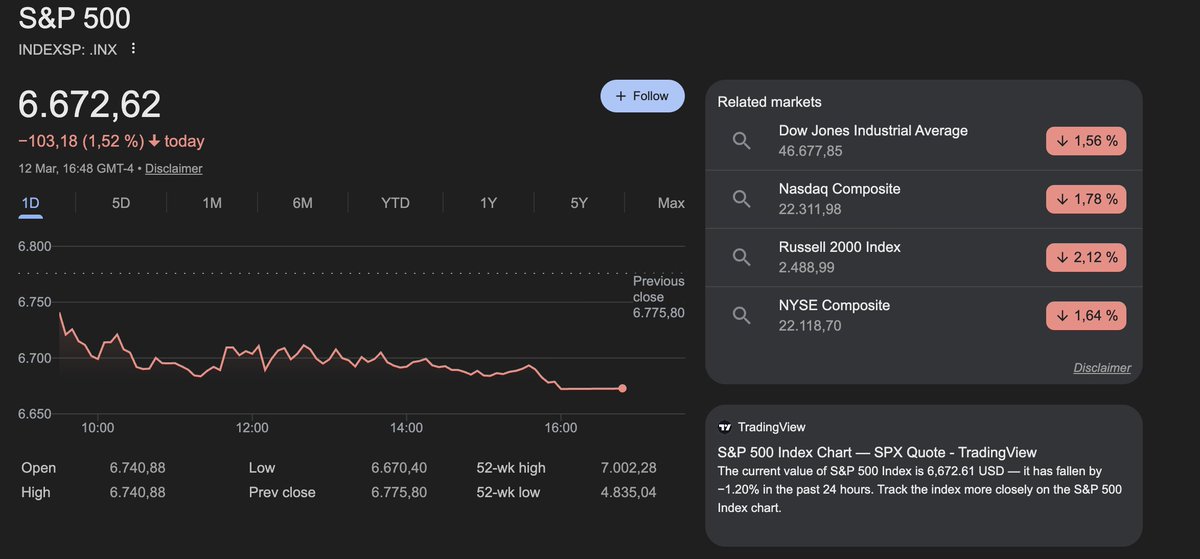Click the 16:00 time axis label
The image size is (1200, 559).
point(561,427)
